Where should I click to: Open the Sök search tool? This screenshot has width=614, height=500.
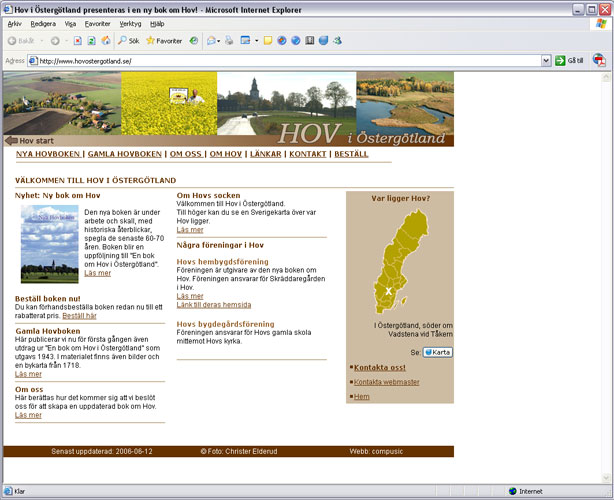point(128,41)
